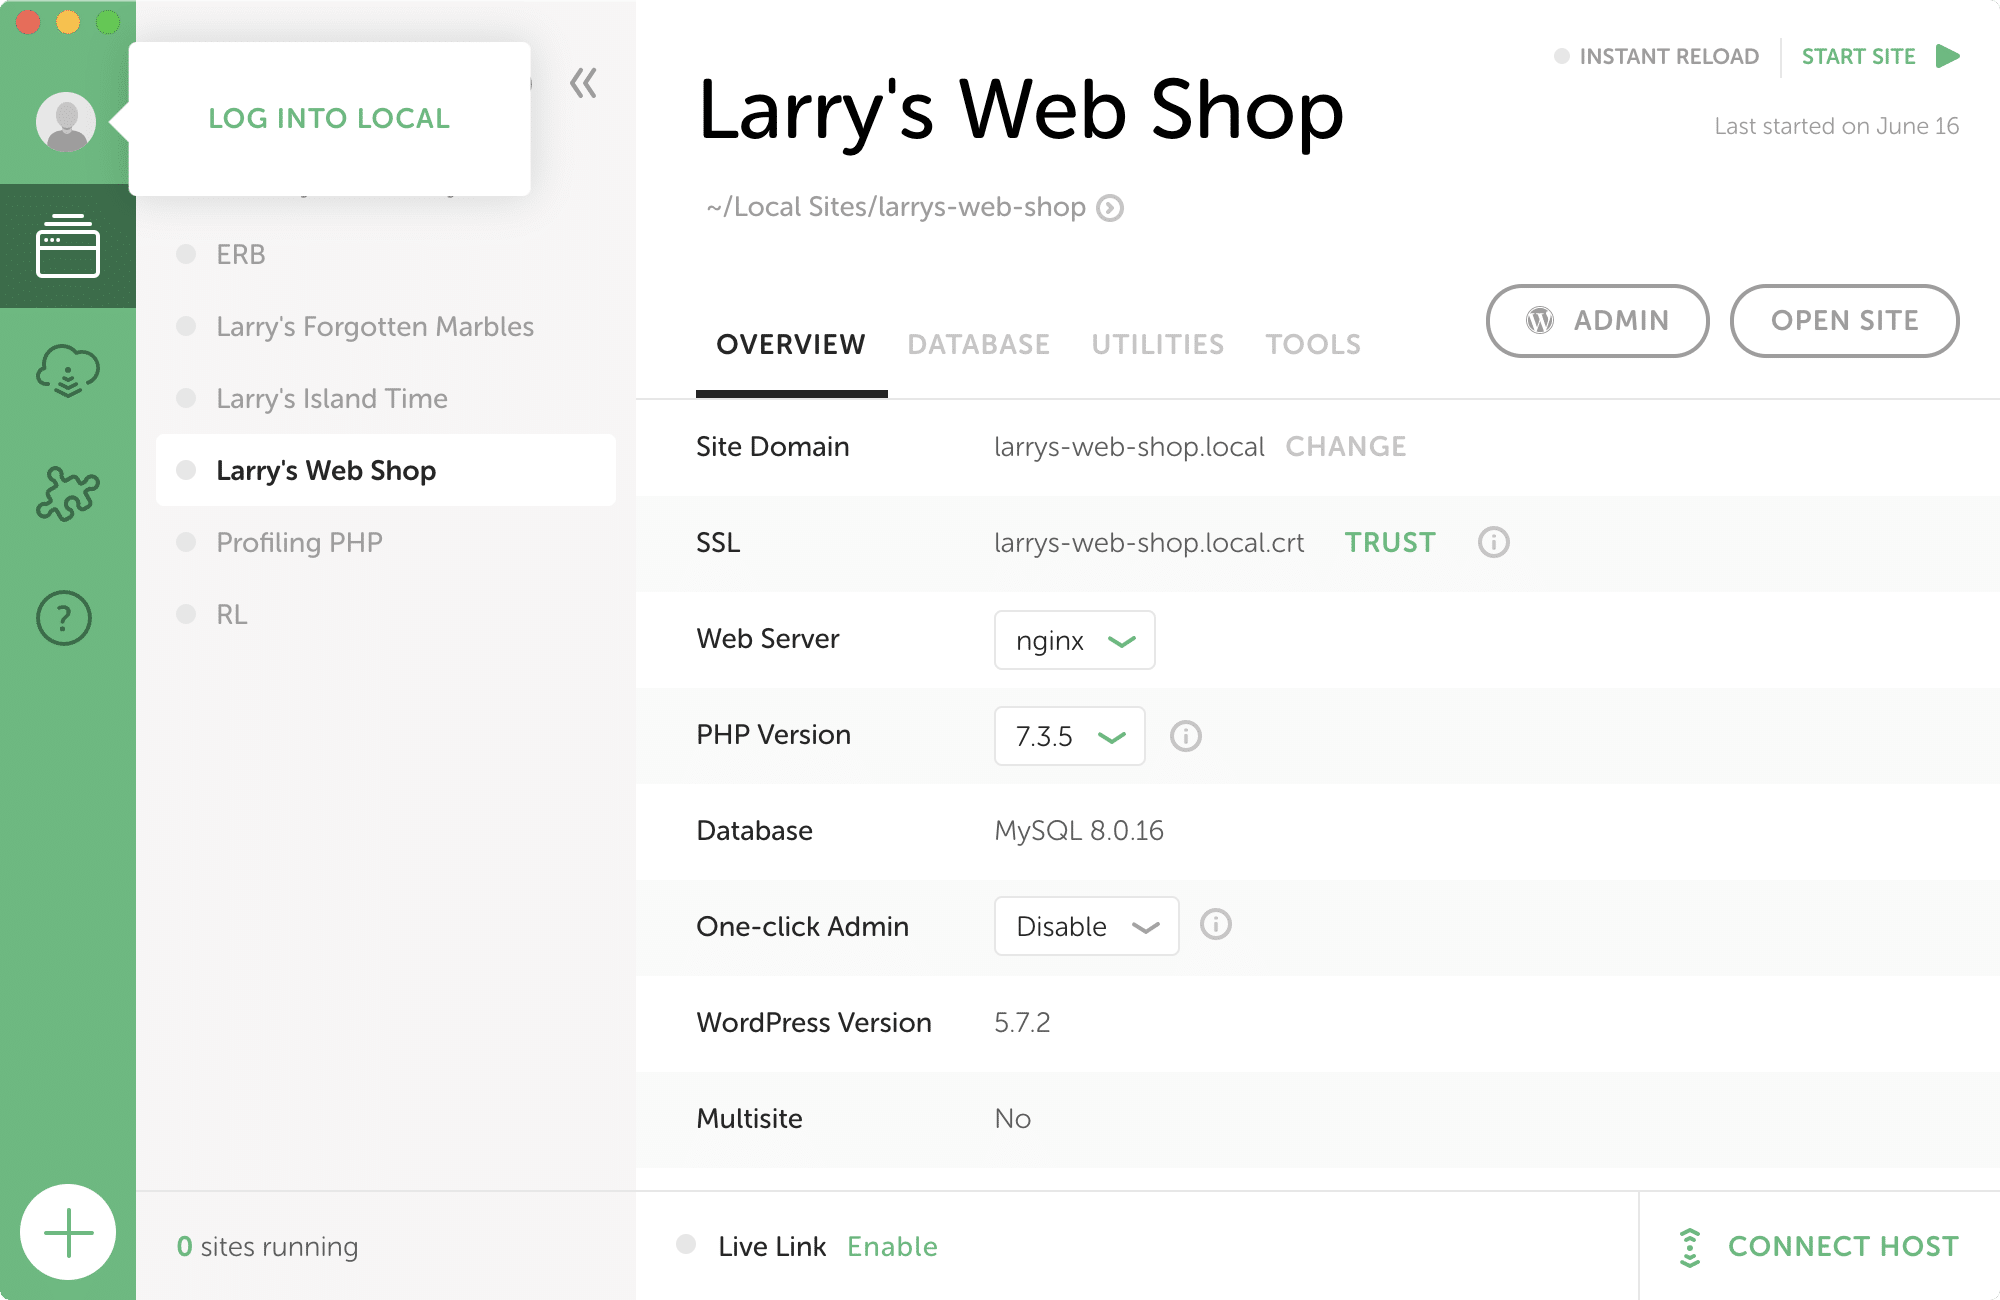The image size is (2000, 1300).
Task: Toggle the Instant Reload indicator
Action: 1562,56
